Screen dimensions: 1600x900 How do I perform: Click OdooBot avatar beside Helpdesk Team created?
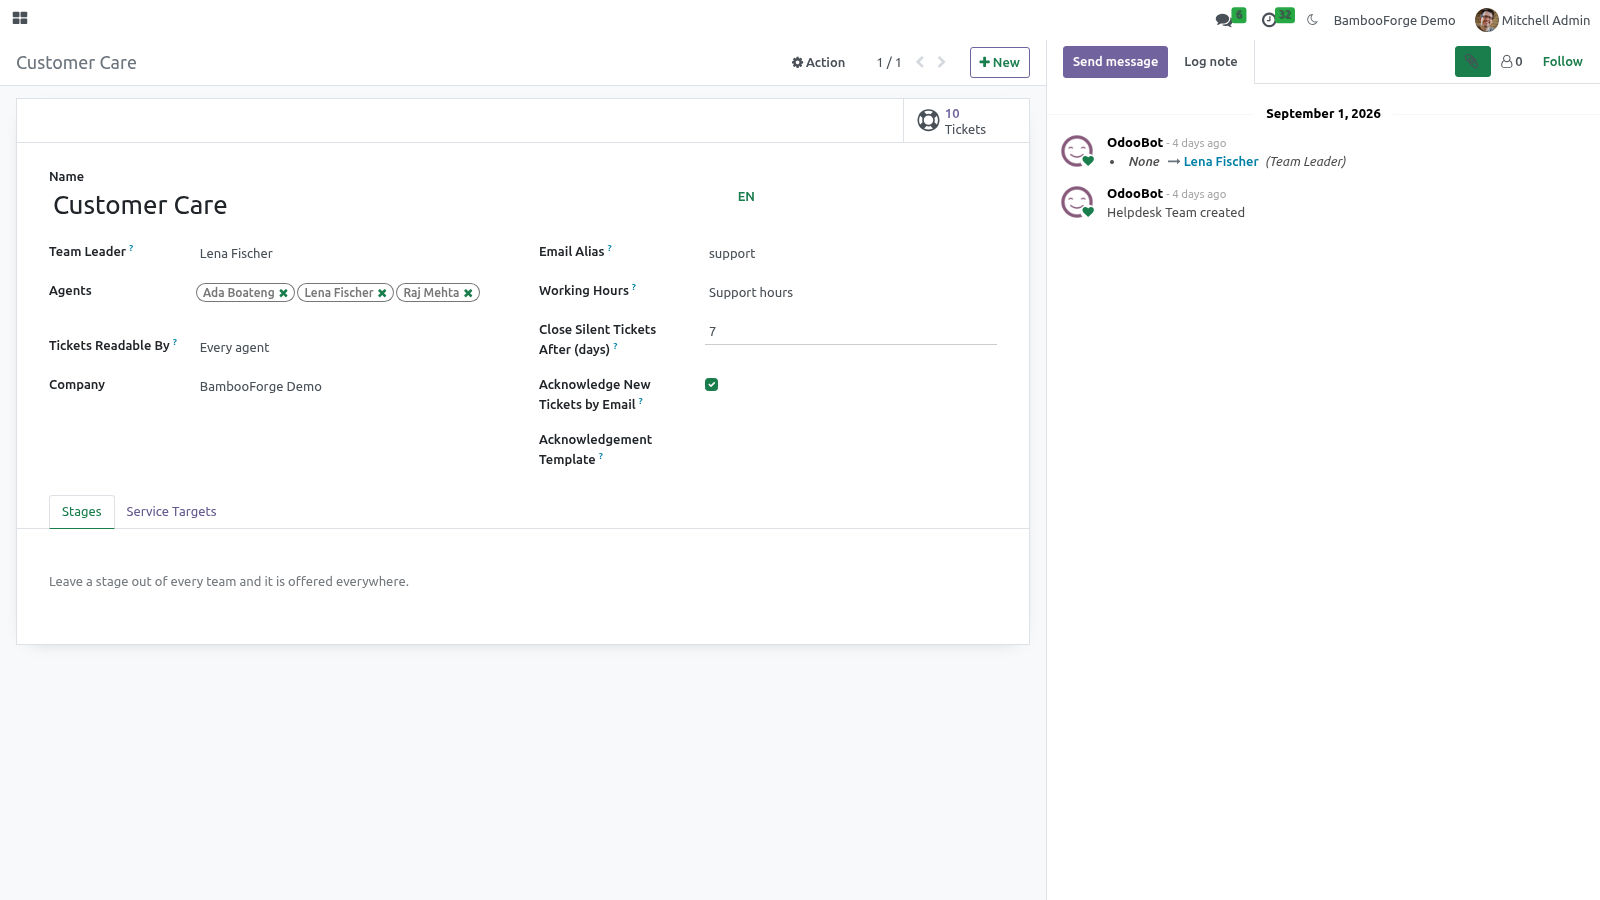coord(1077,202)
